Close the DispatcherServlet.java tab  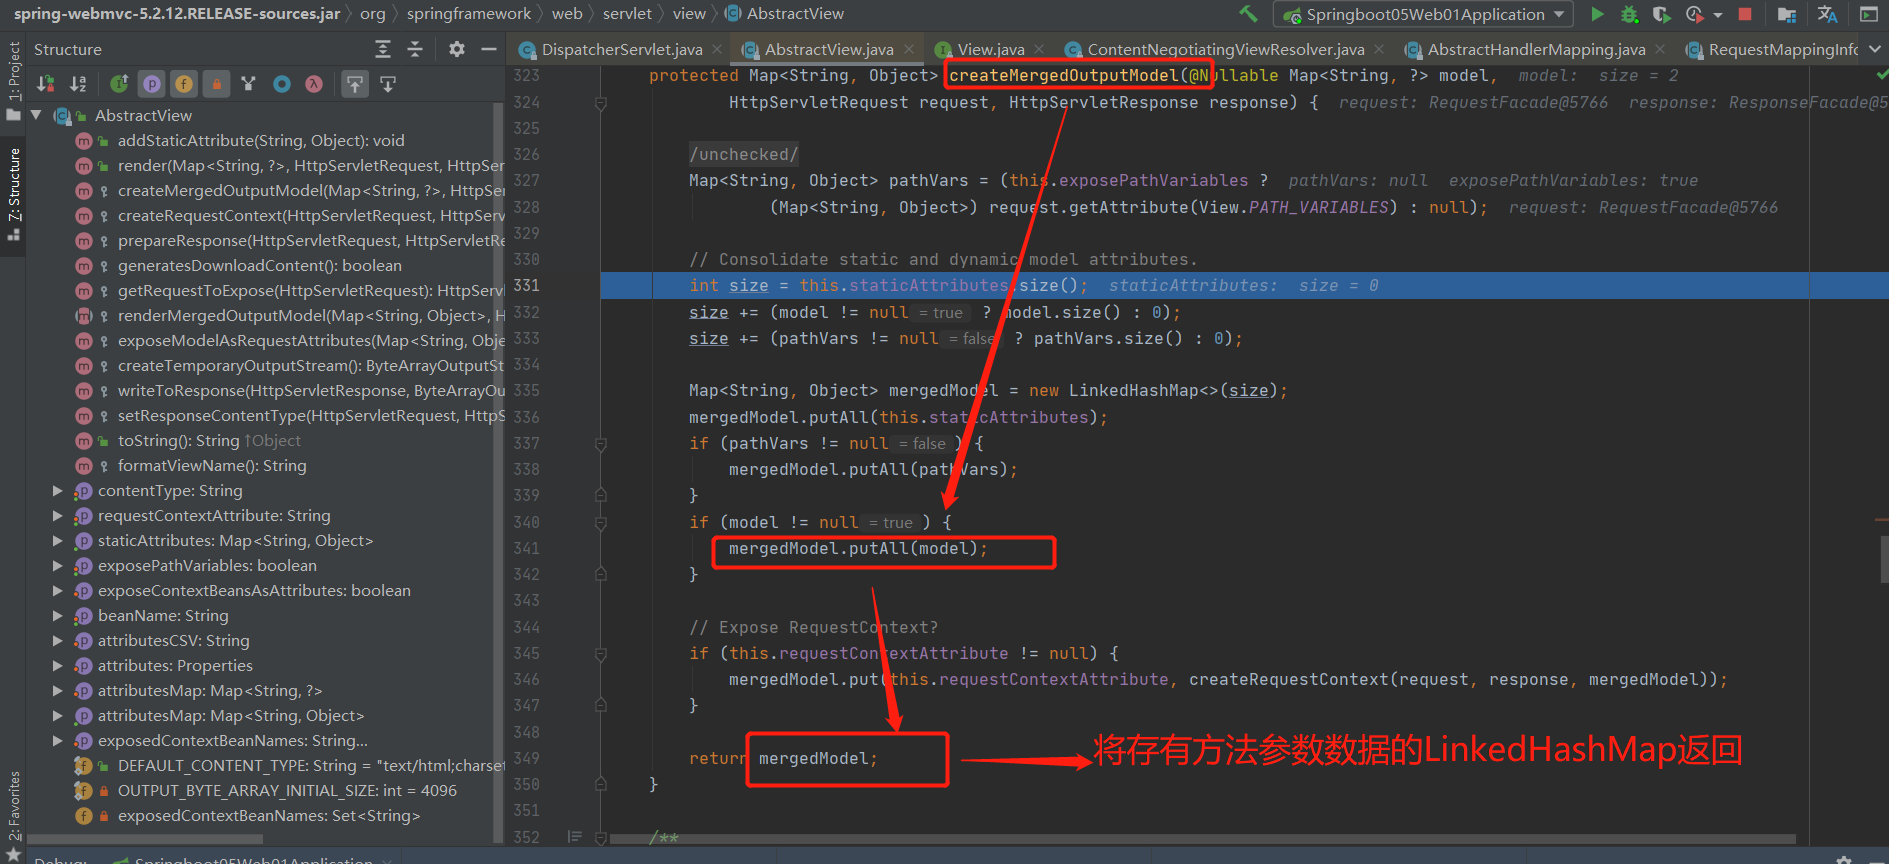coord(716,49)
